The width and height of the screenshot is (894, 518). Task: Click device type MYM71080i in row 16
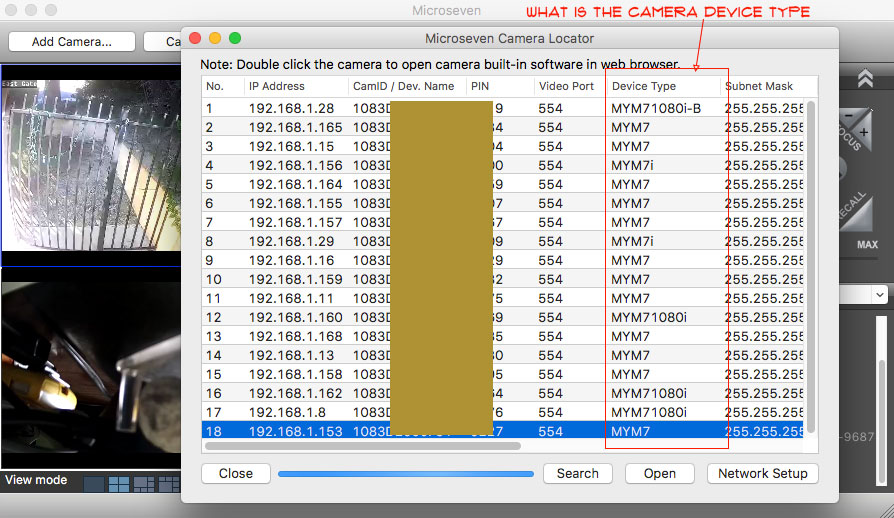(x=649, y=393)
